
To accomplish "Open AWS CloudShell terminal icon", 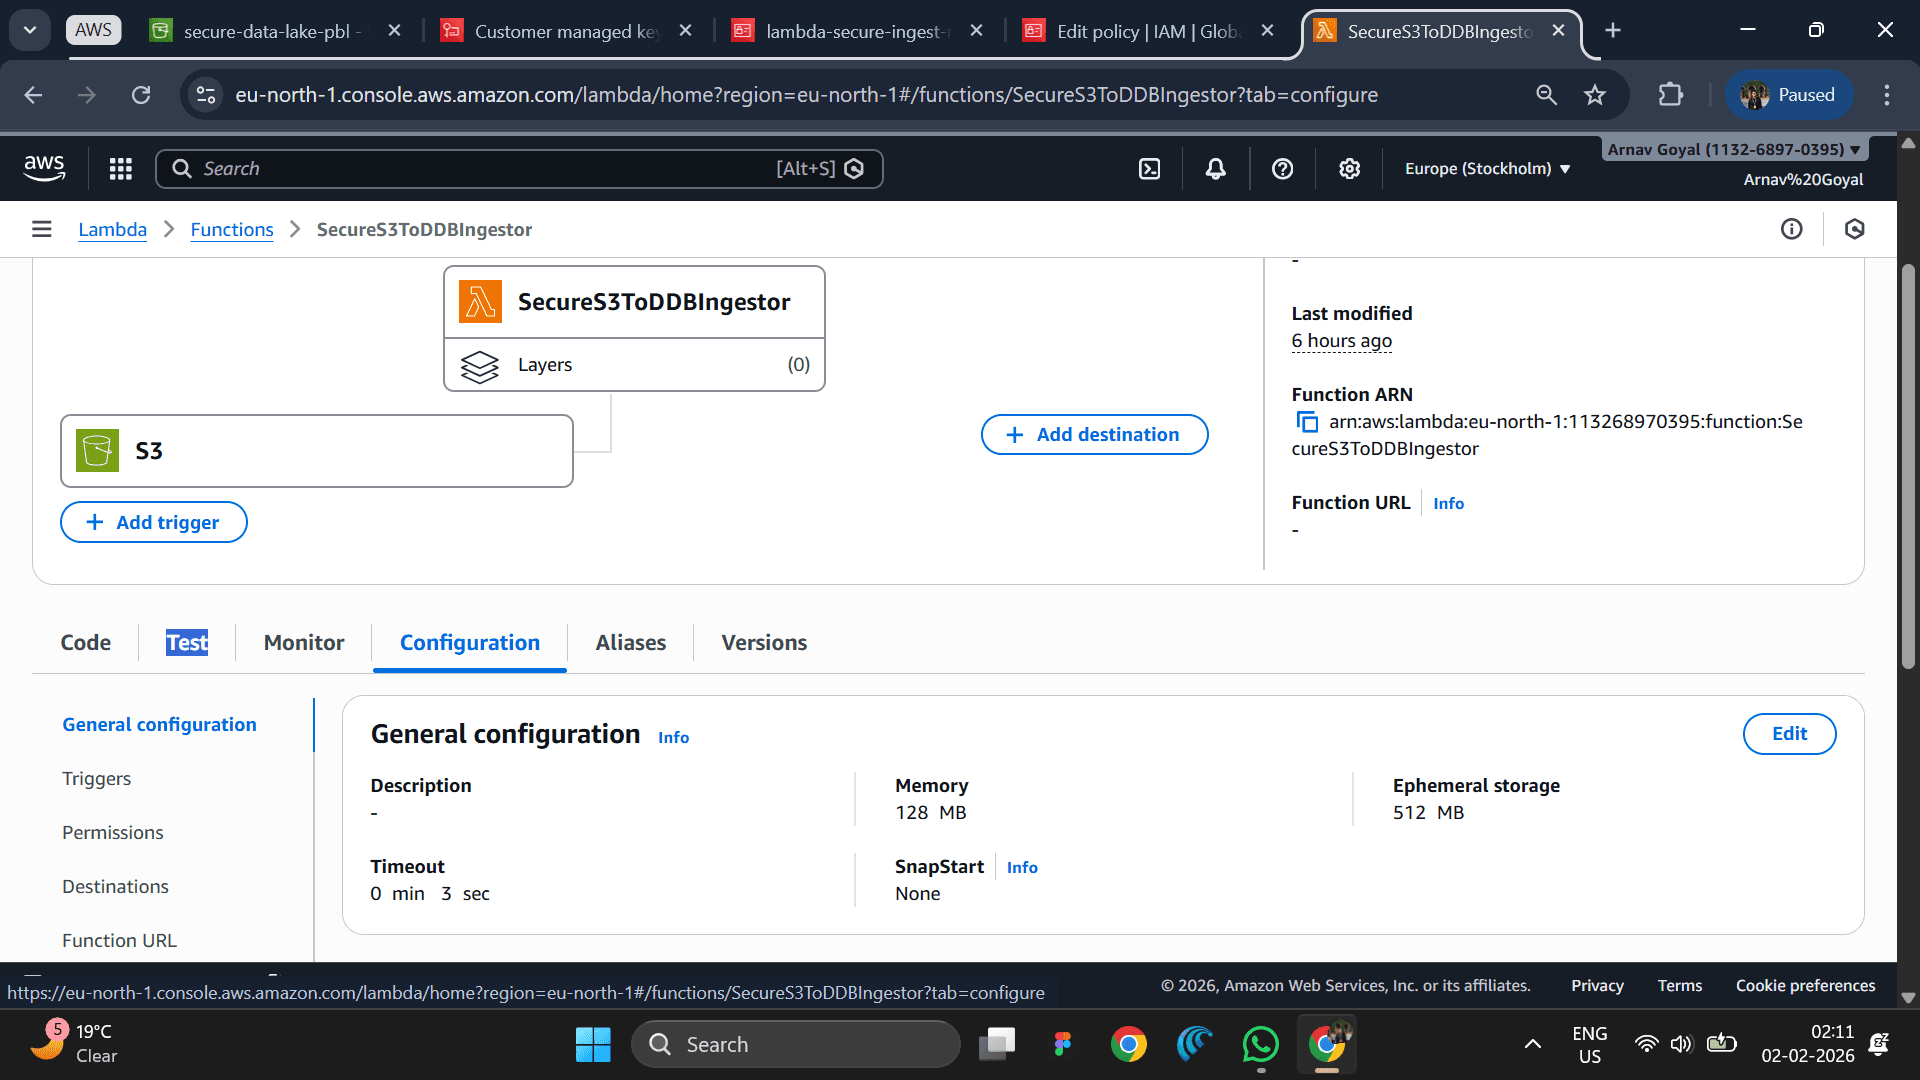I will coord(1150,169).
